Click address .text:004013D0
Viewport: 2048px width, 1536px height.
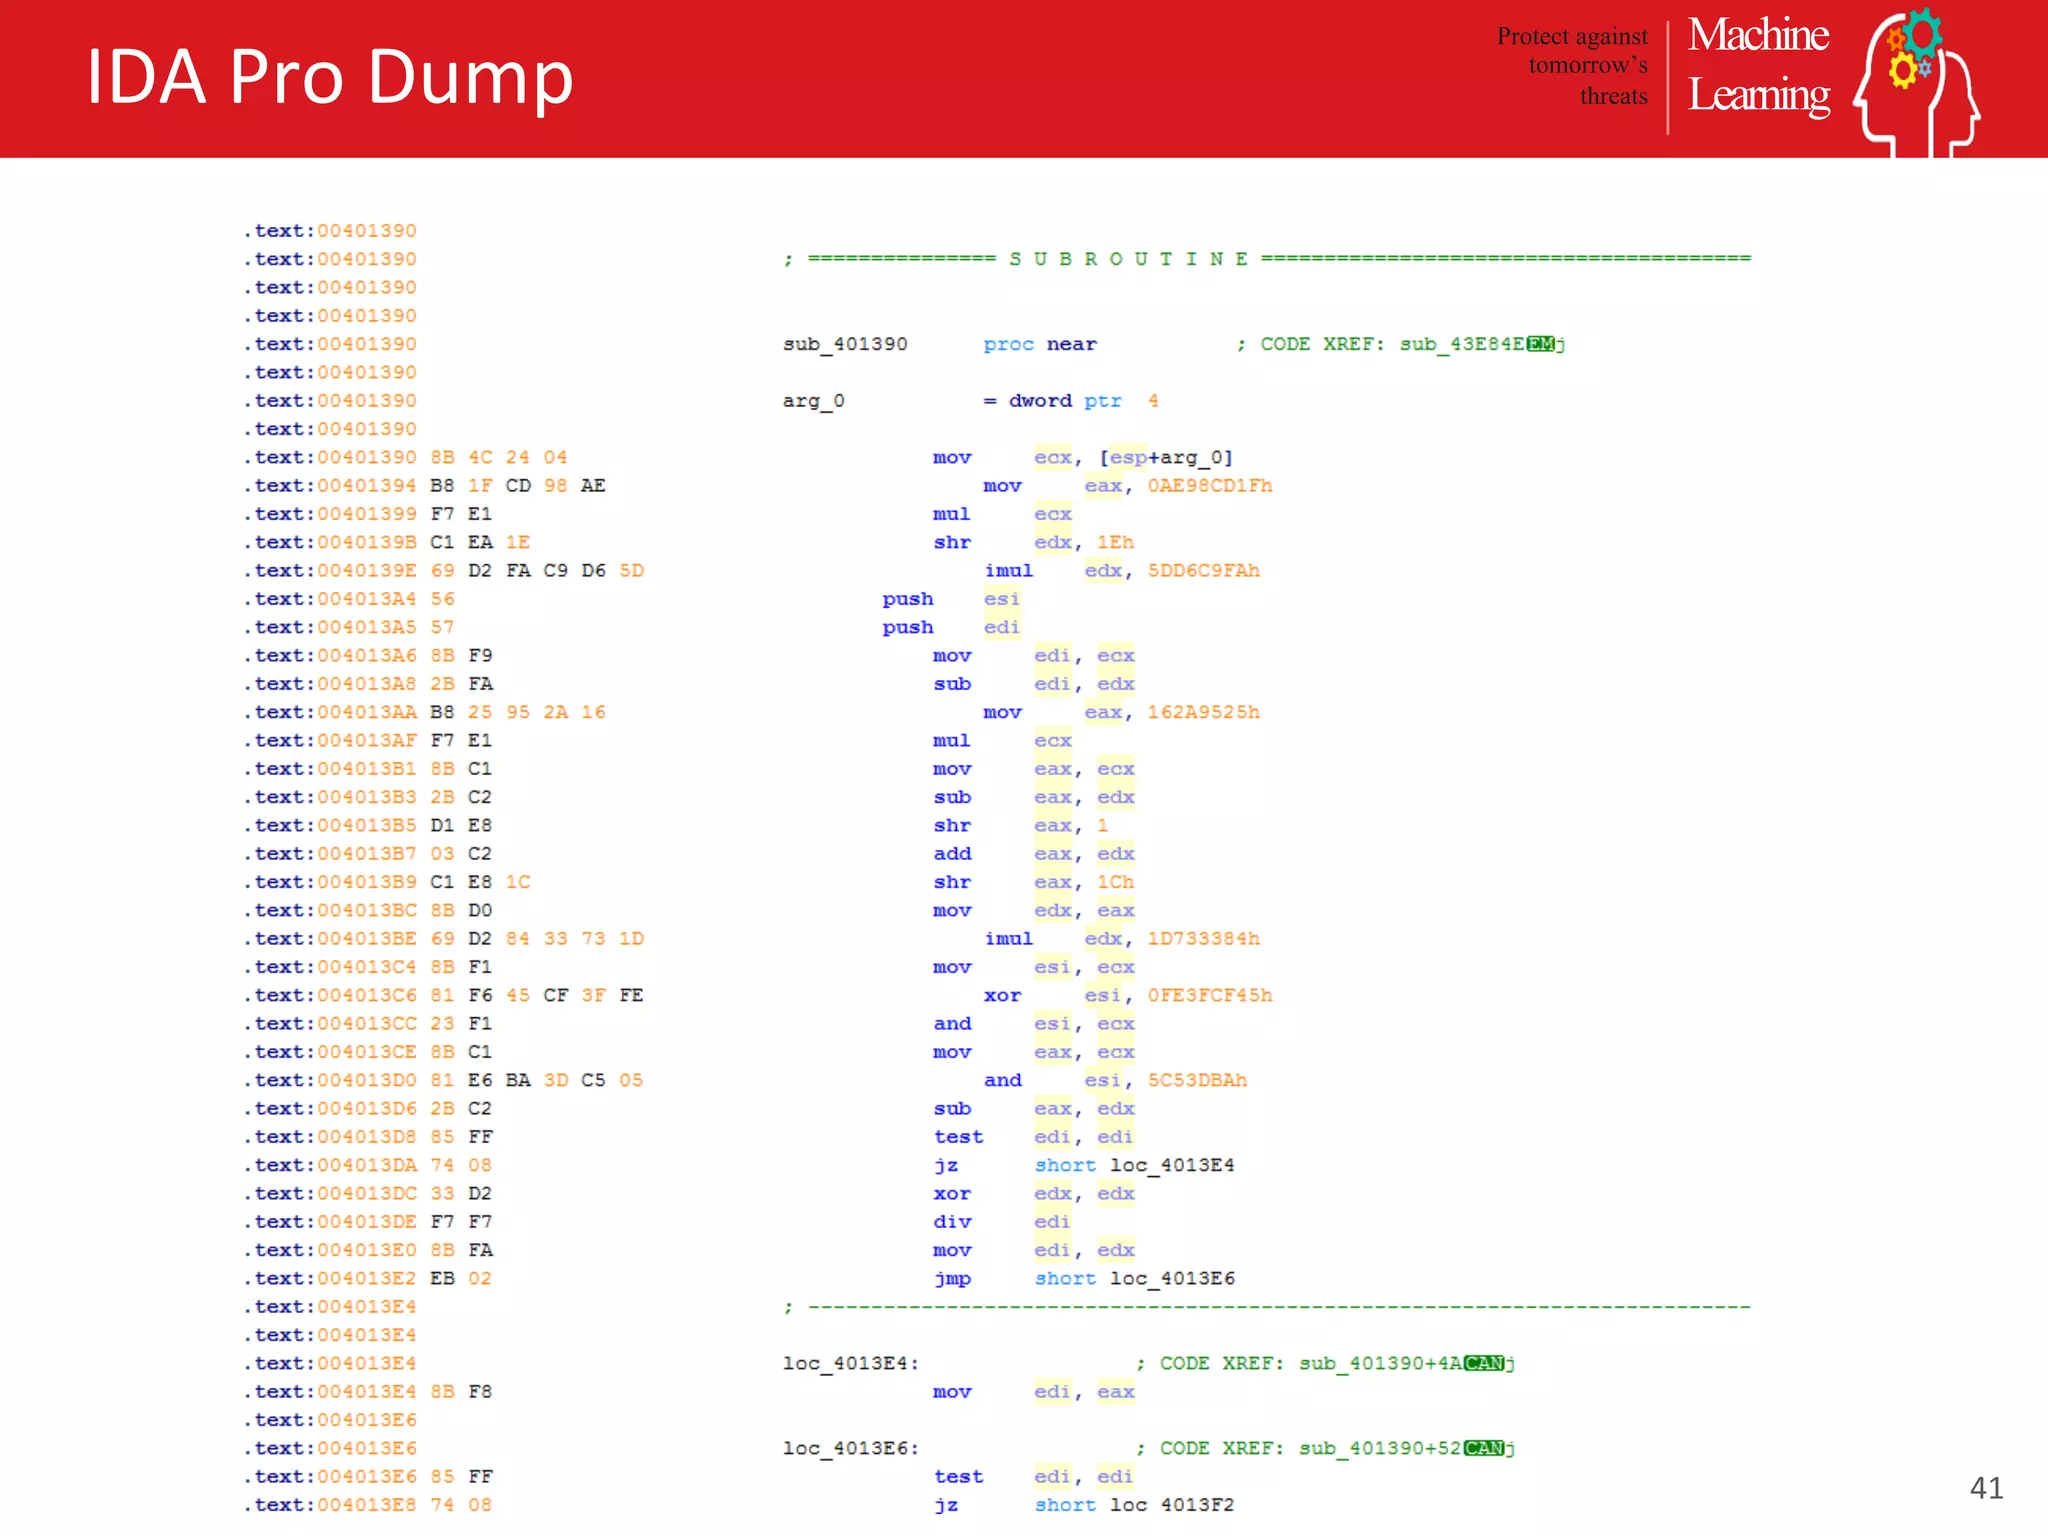click(330, 1081)
